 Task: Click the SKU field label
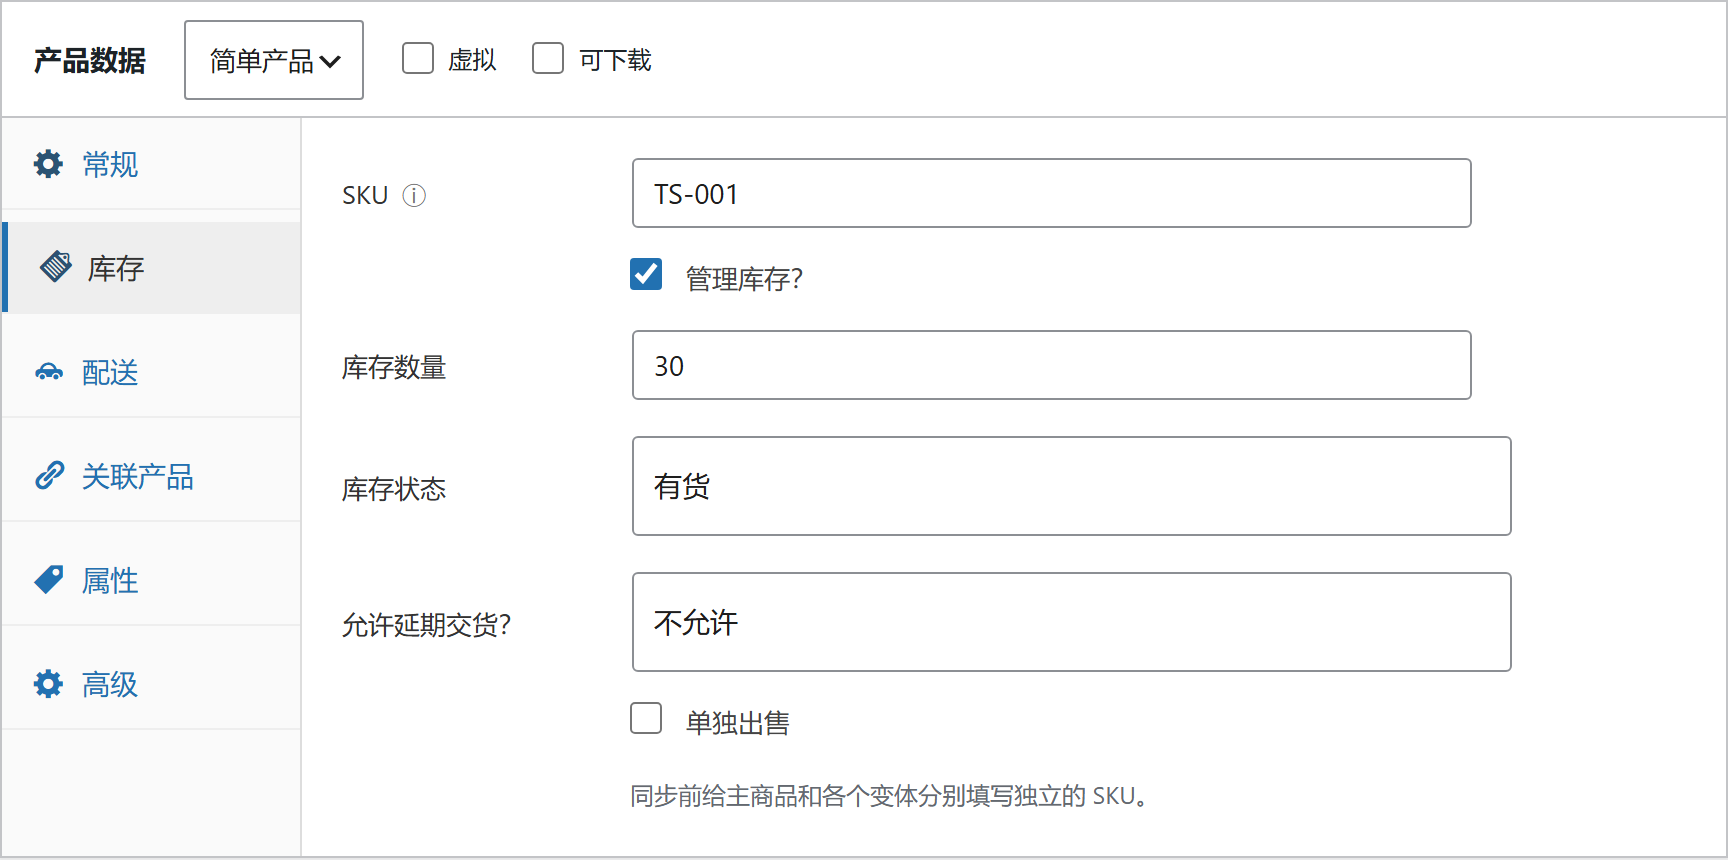pyautogui.click(x=365, y=196)
